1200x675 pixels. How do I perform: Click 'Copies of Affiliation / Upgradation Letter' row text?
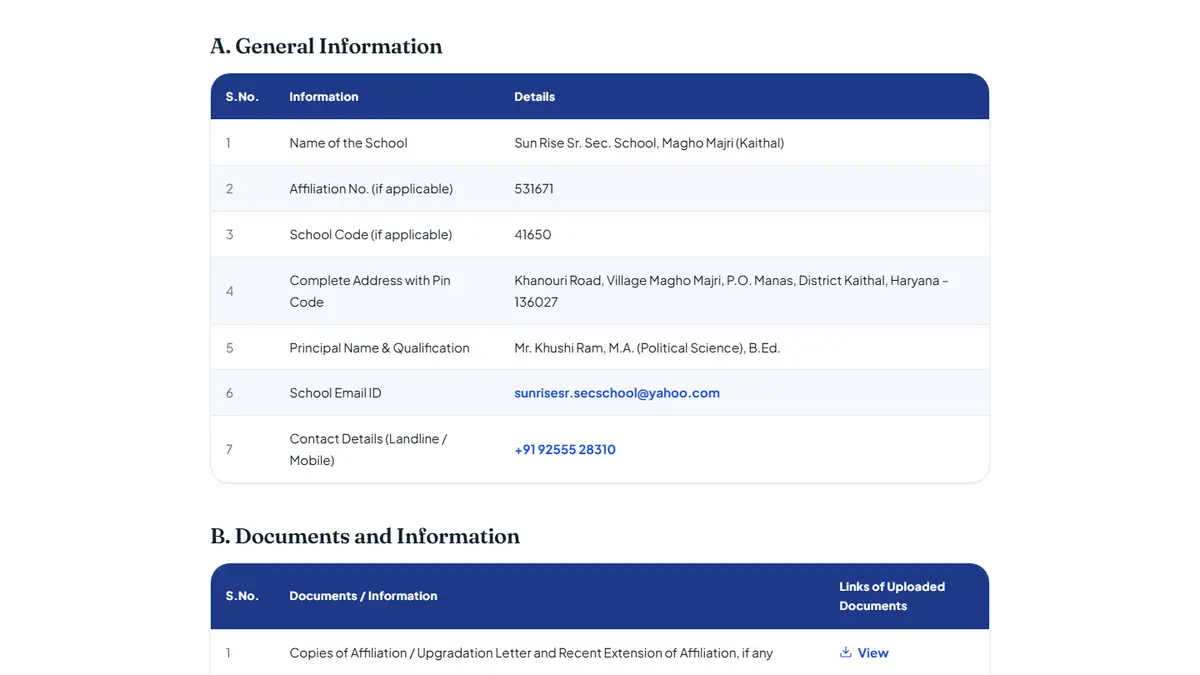(531, 653)
